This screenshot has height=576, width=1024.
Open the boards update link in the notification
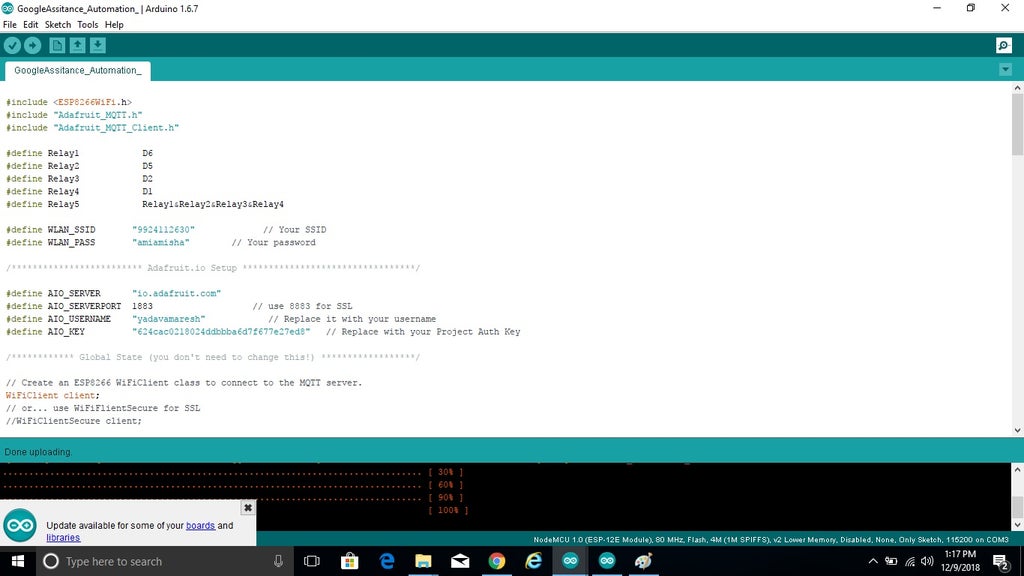[201, 524]
